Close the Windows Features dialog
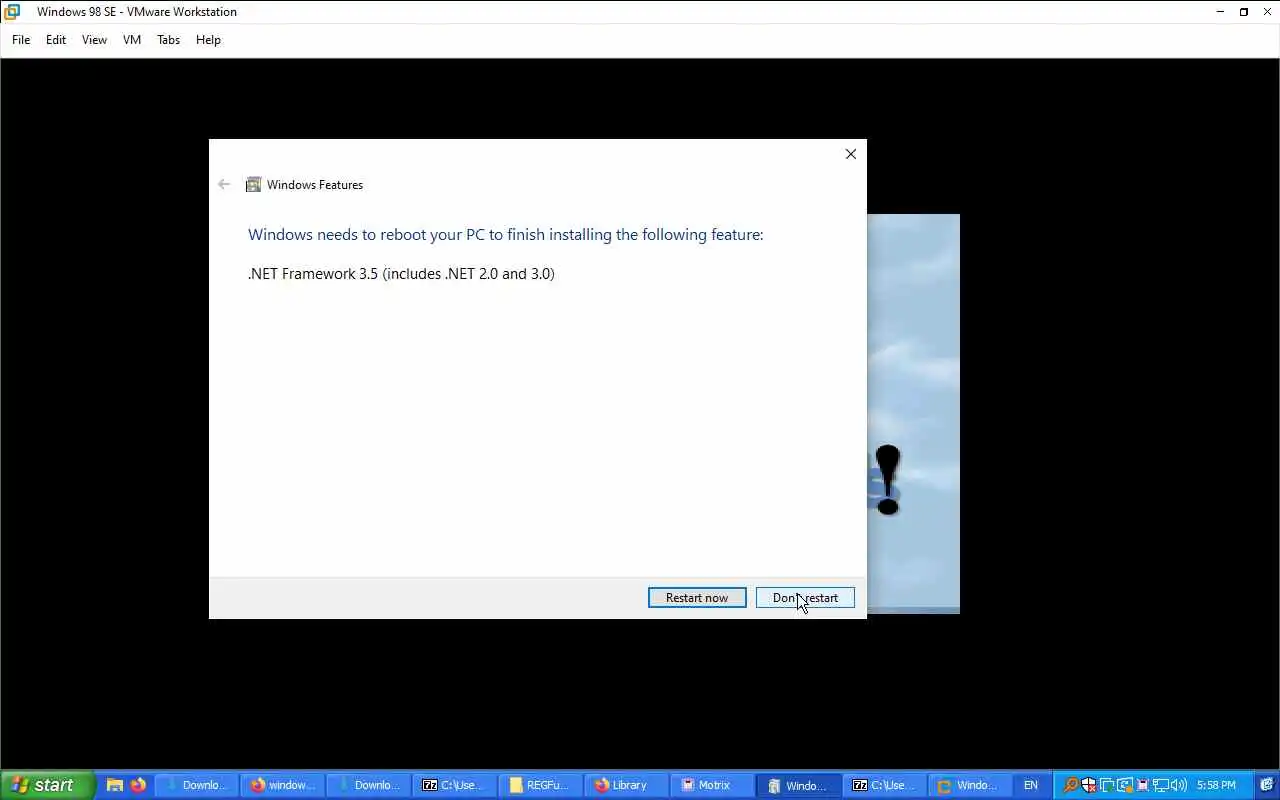 pos(850,154)
